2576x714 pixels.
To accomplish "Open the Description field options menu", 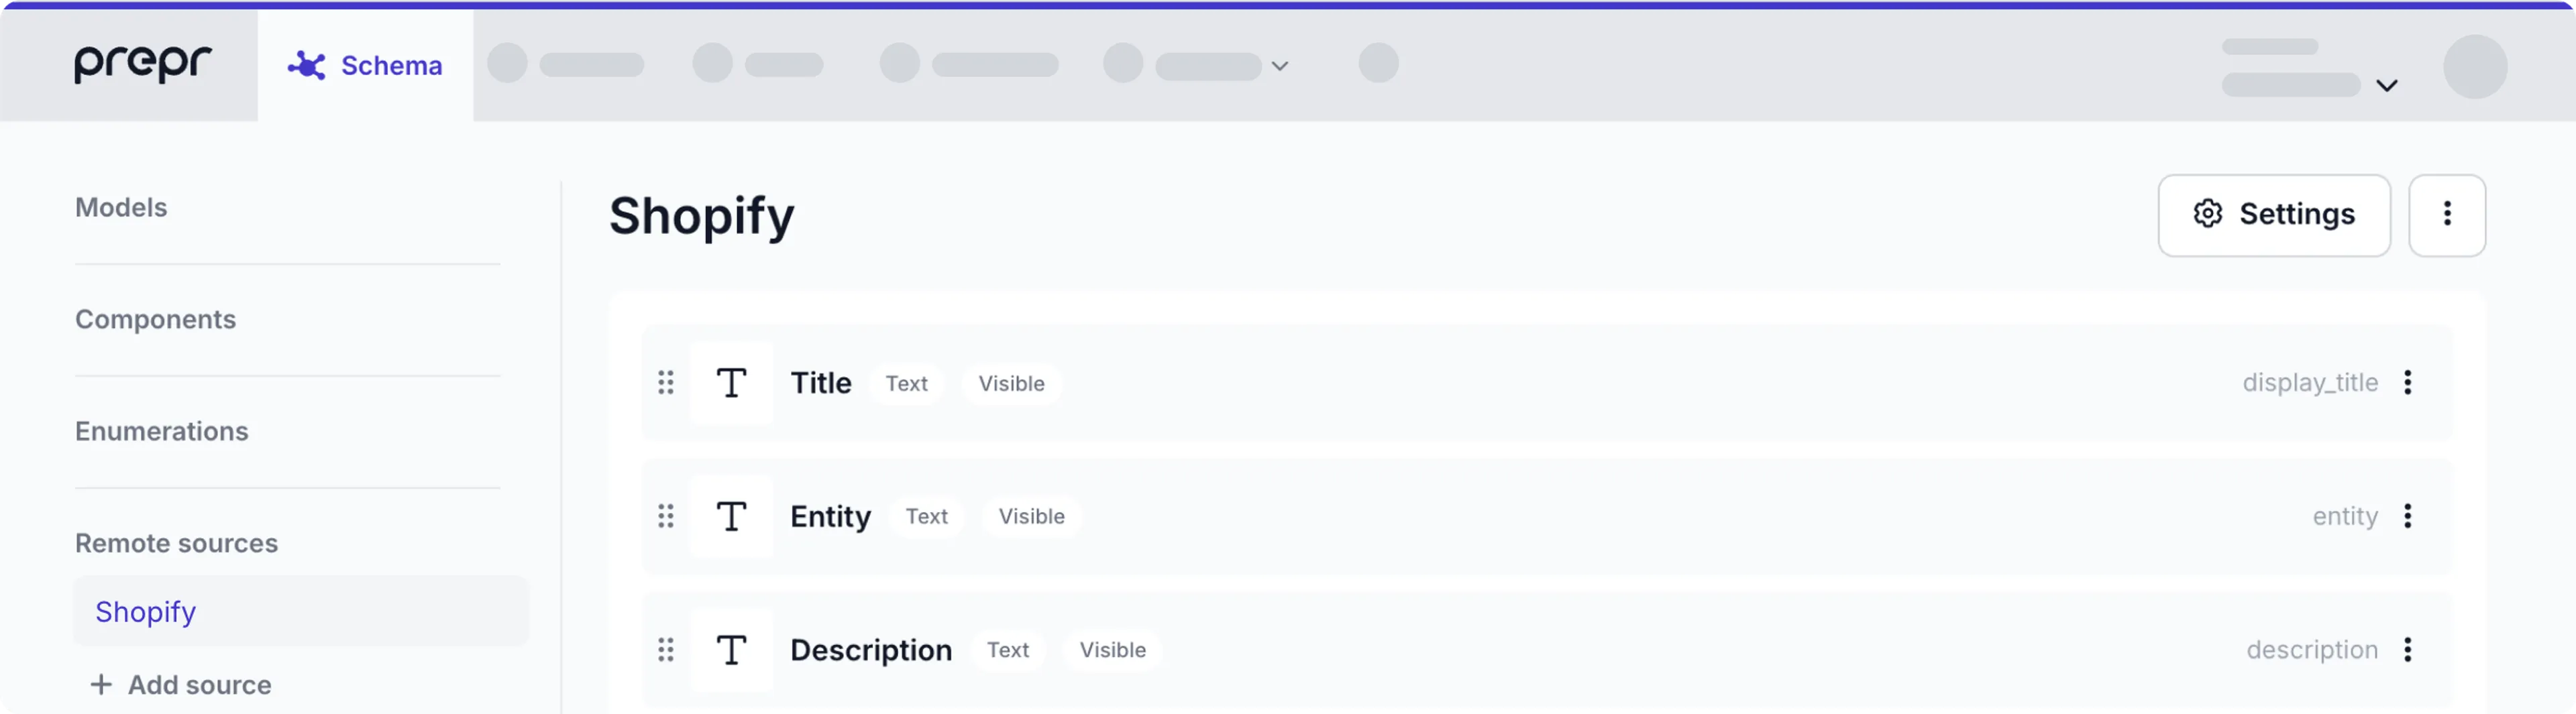I will tap(2407, 651).
